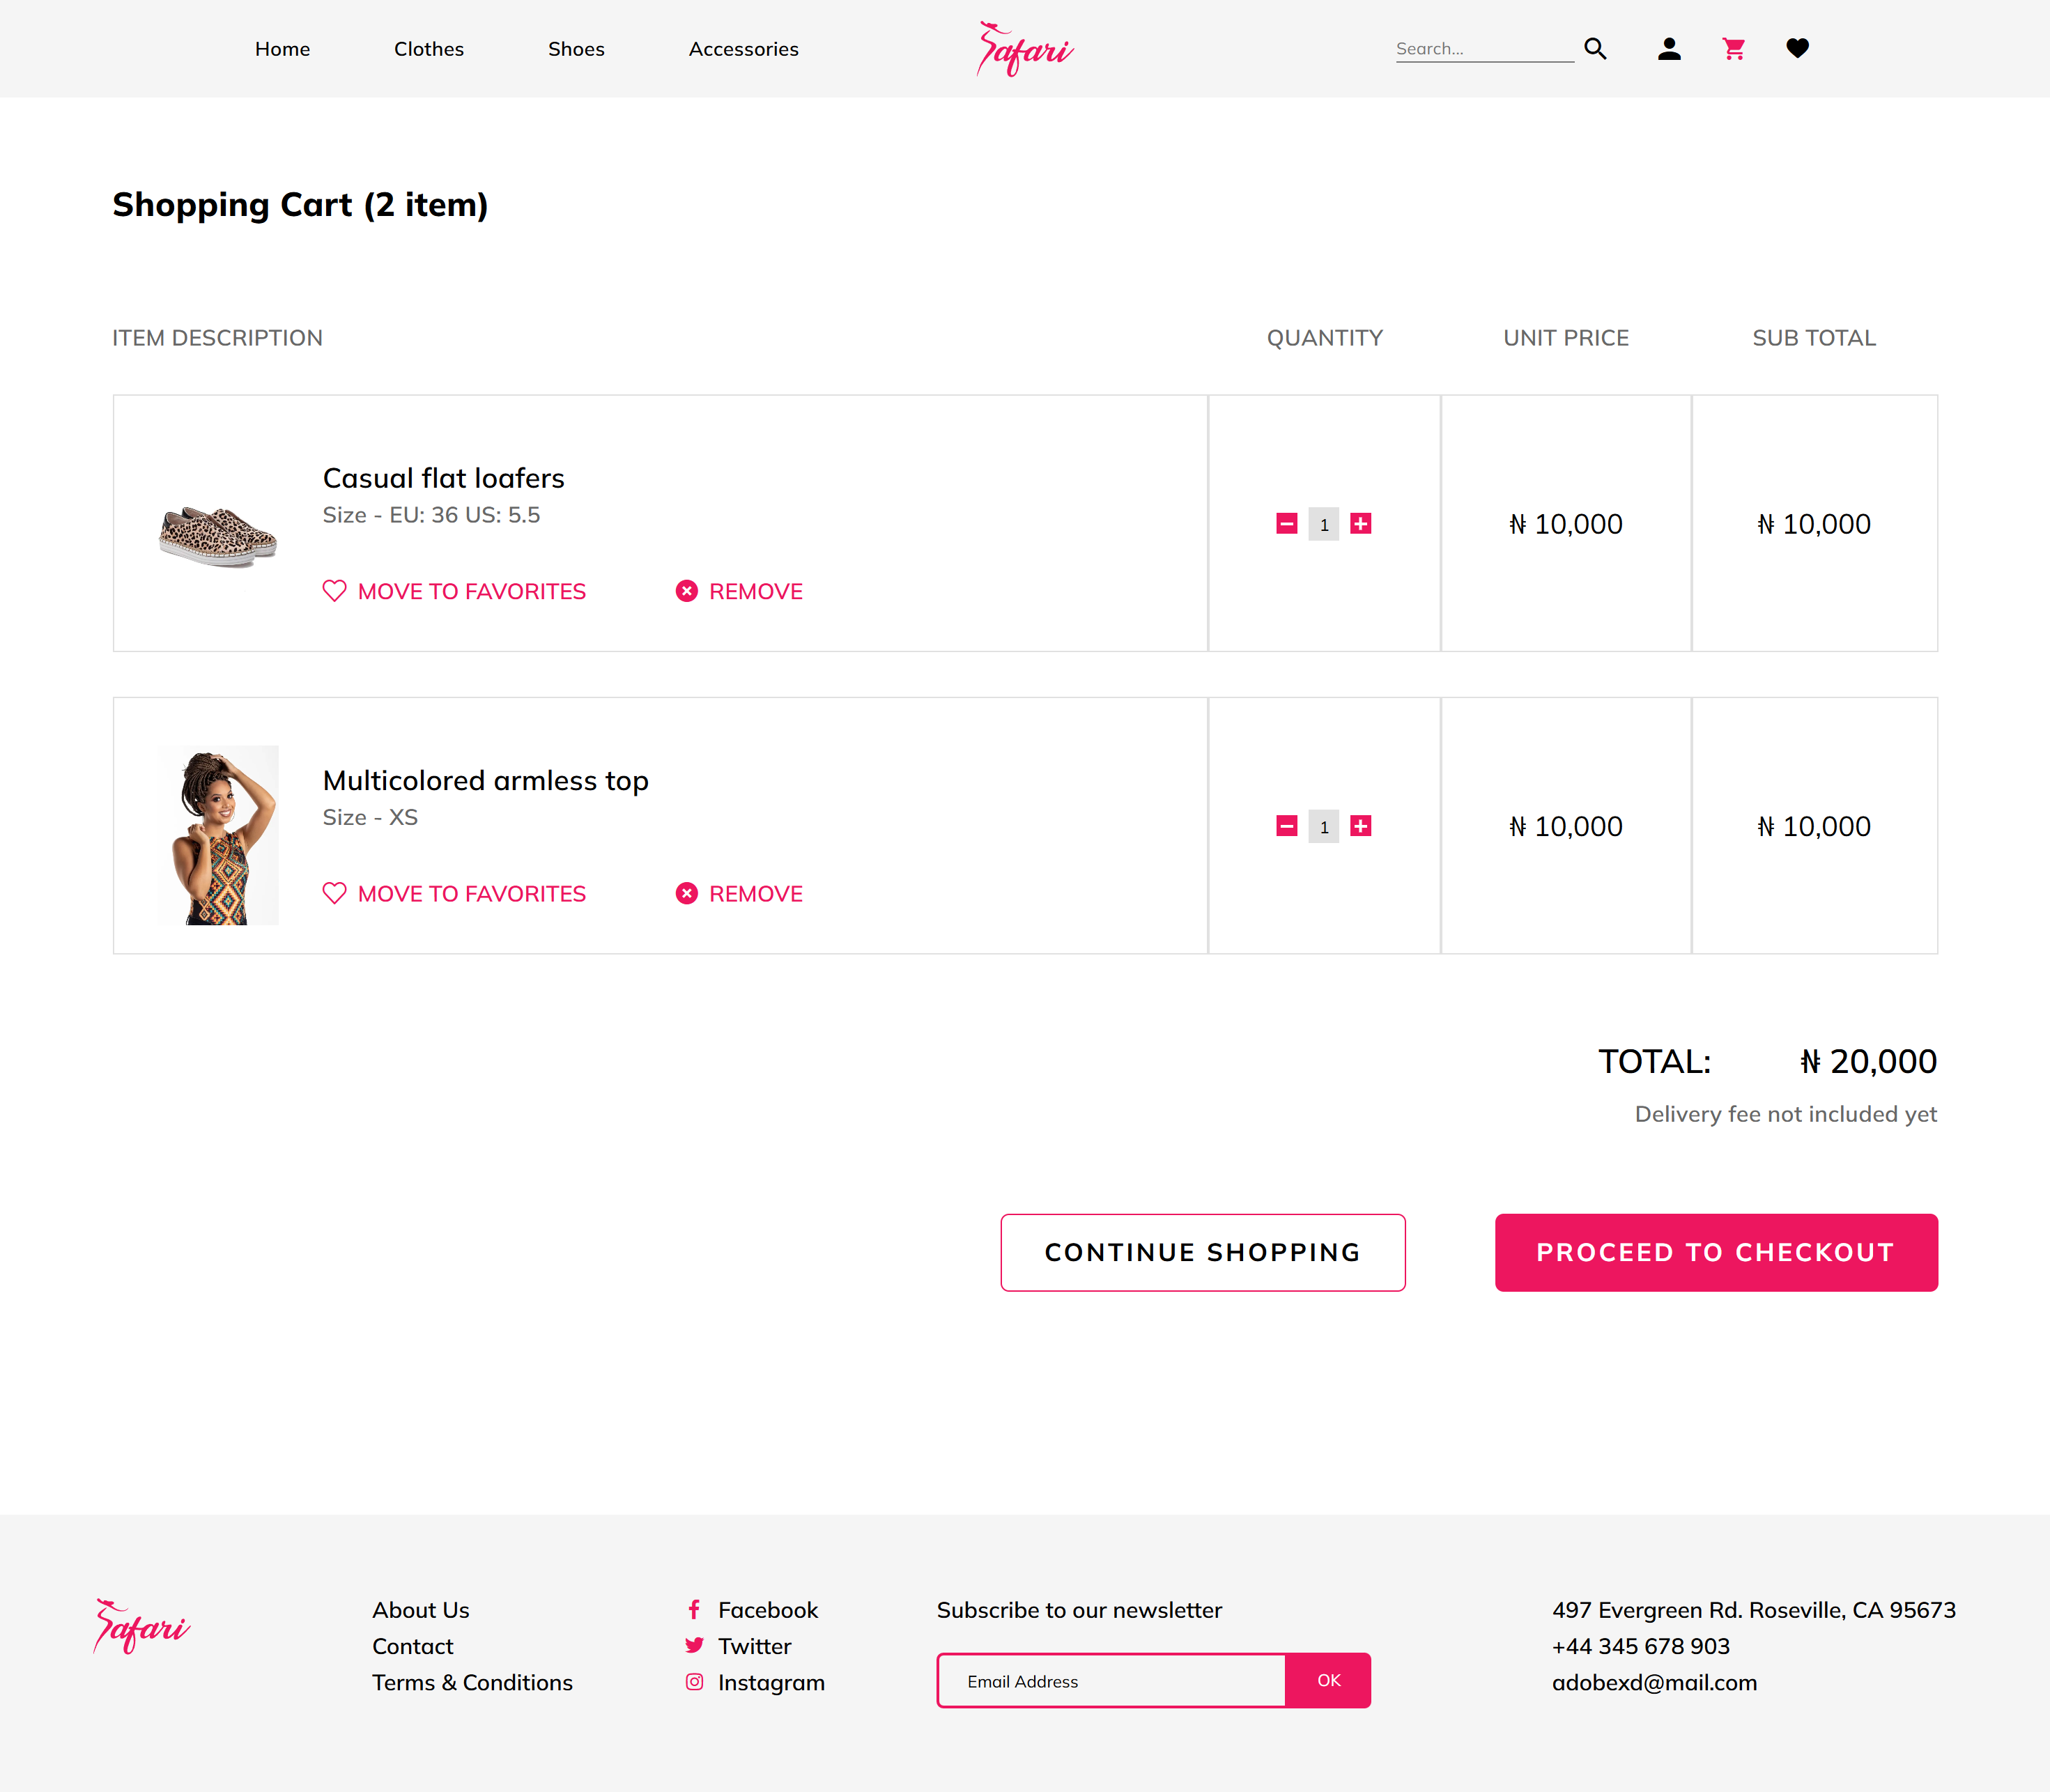Viewport: 2050px width, 1792px height.
Task: Open the shopping cart icon in header
Action: [1733, 49]
